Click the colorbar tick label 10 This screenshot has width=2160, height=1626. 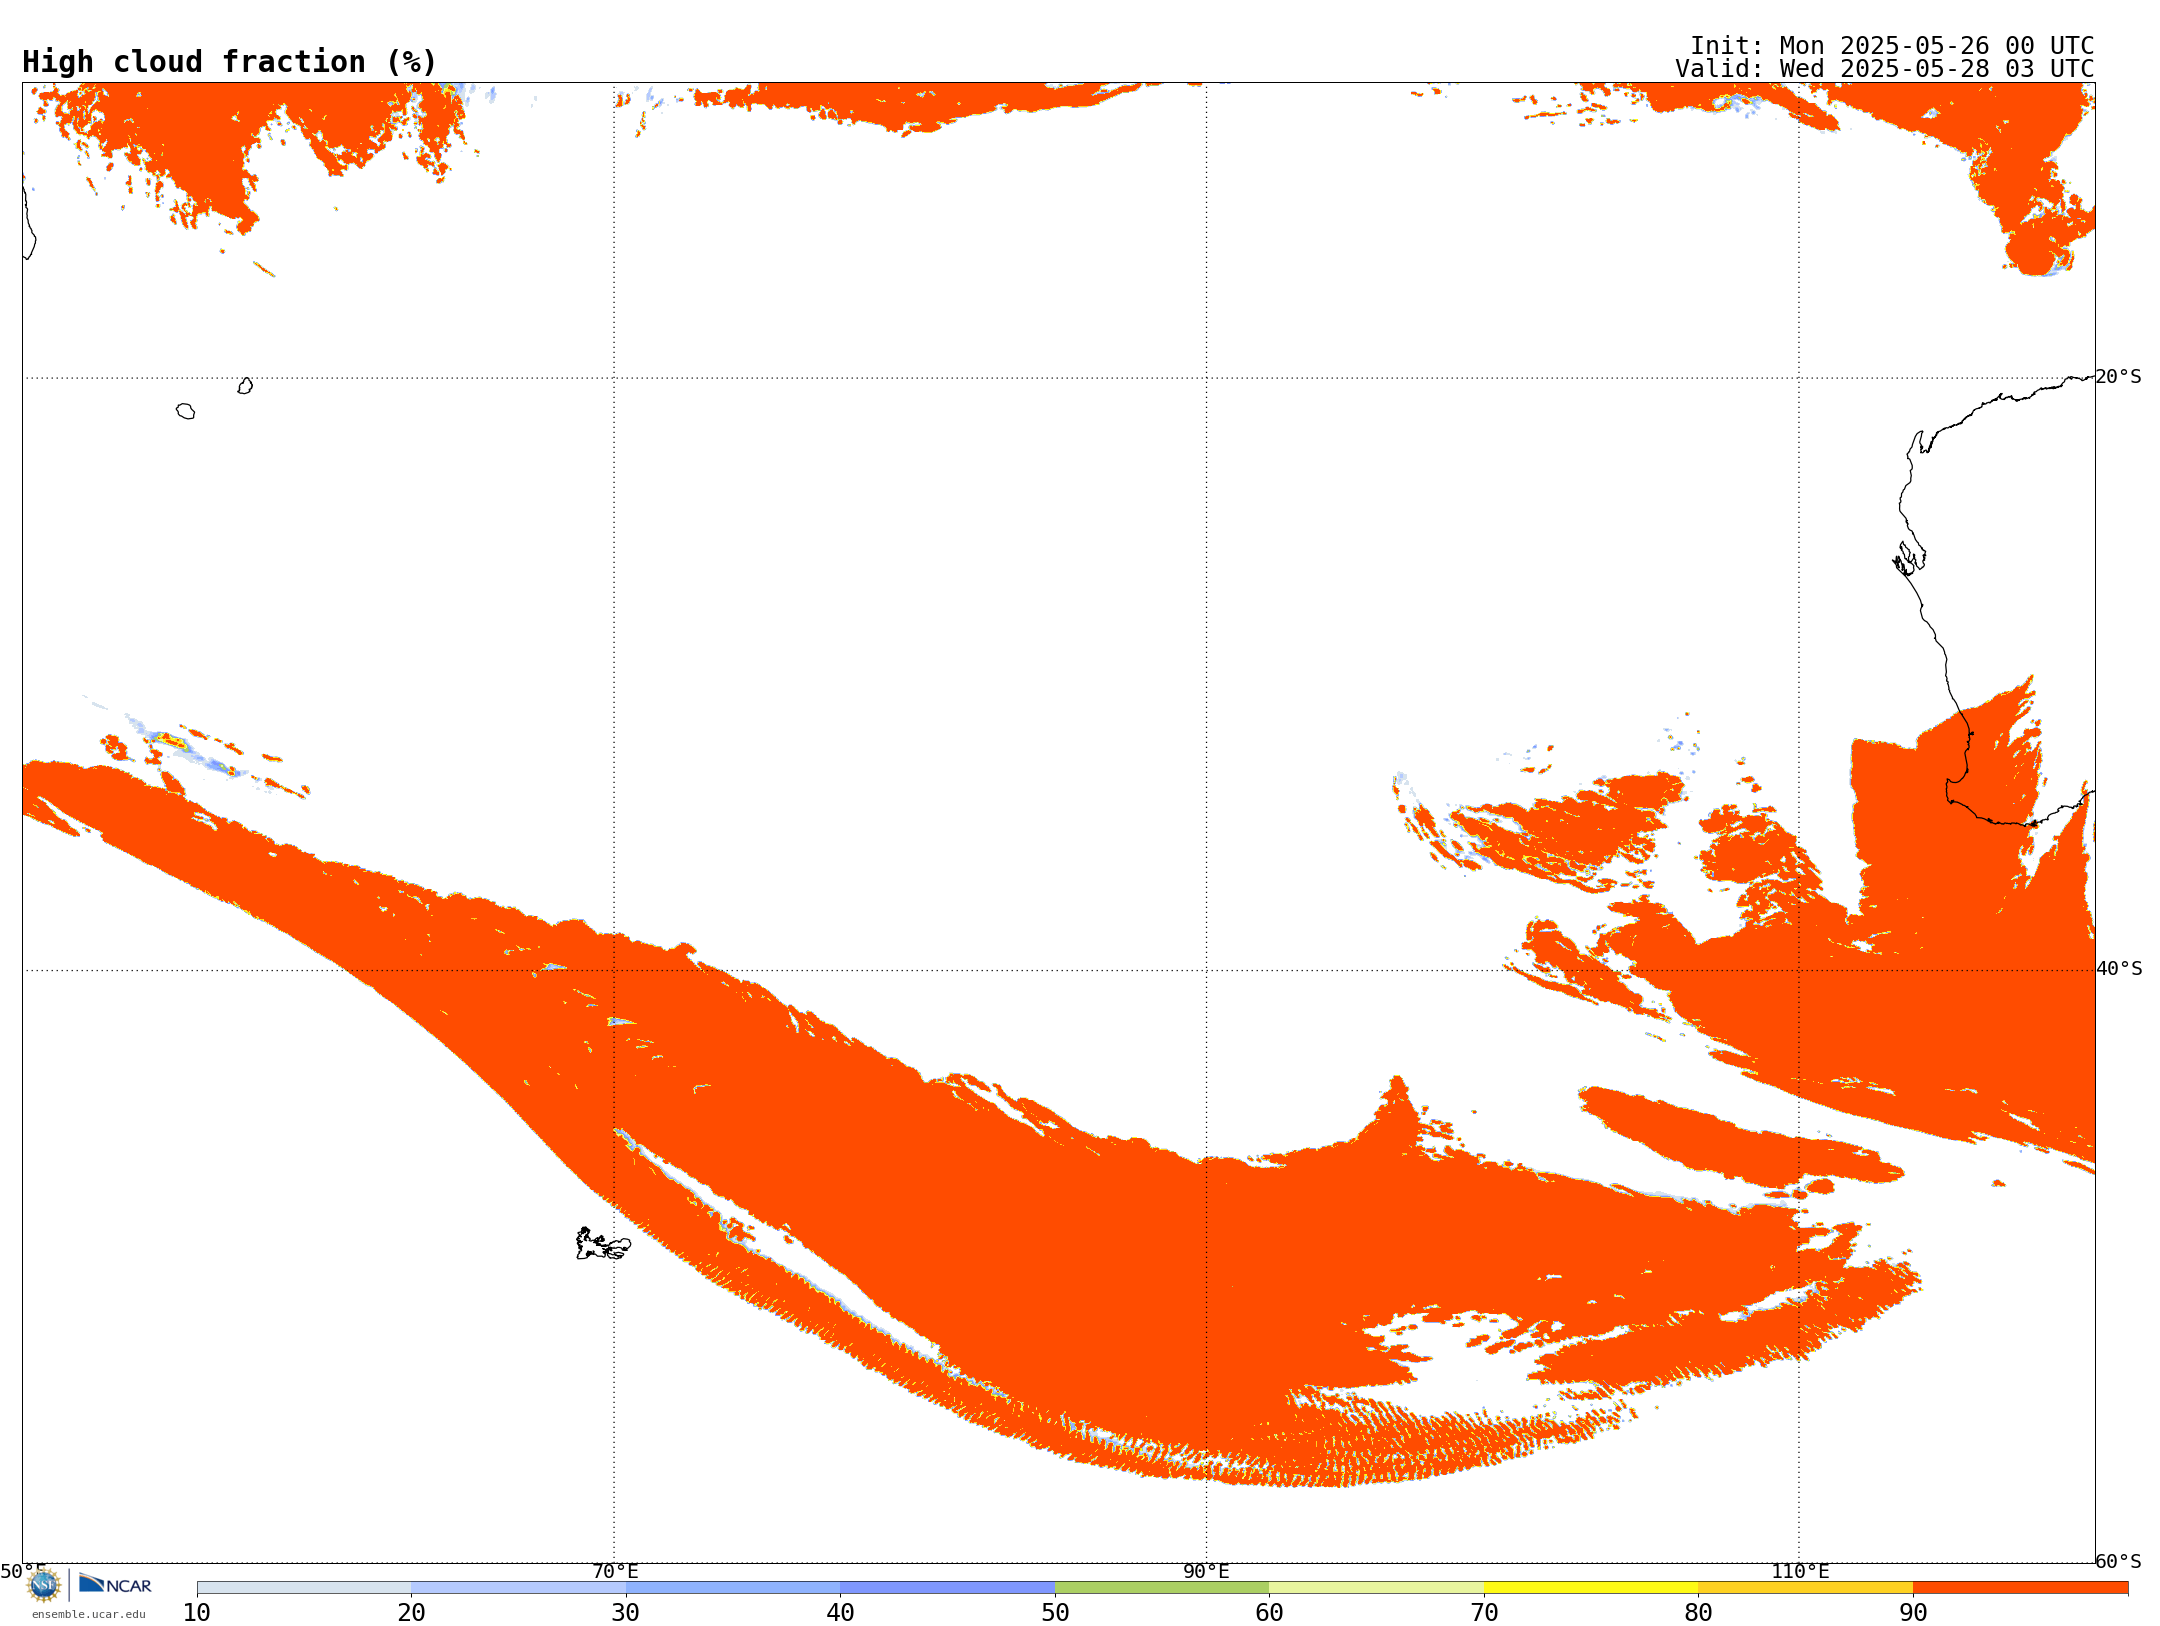click(197, 1613)
